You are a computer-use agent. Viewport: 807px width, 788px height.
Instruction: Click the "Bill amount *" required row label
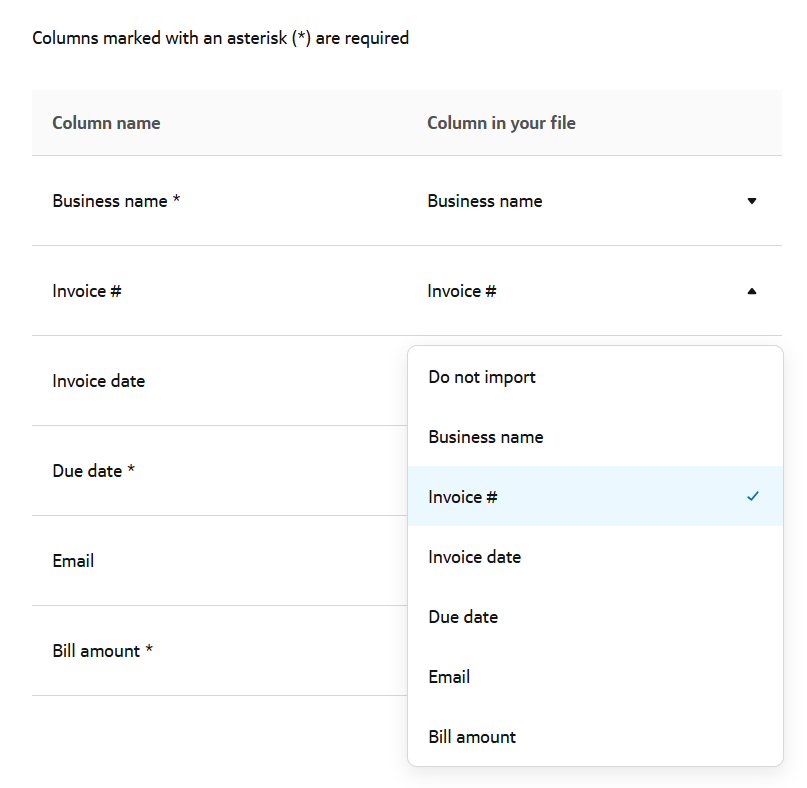(x=102, y=651)
